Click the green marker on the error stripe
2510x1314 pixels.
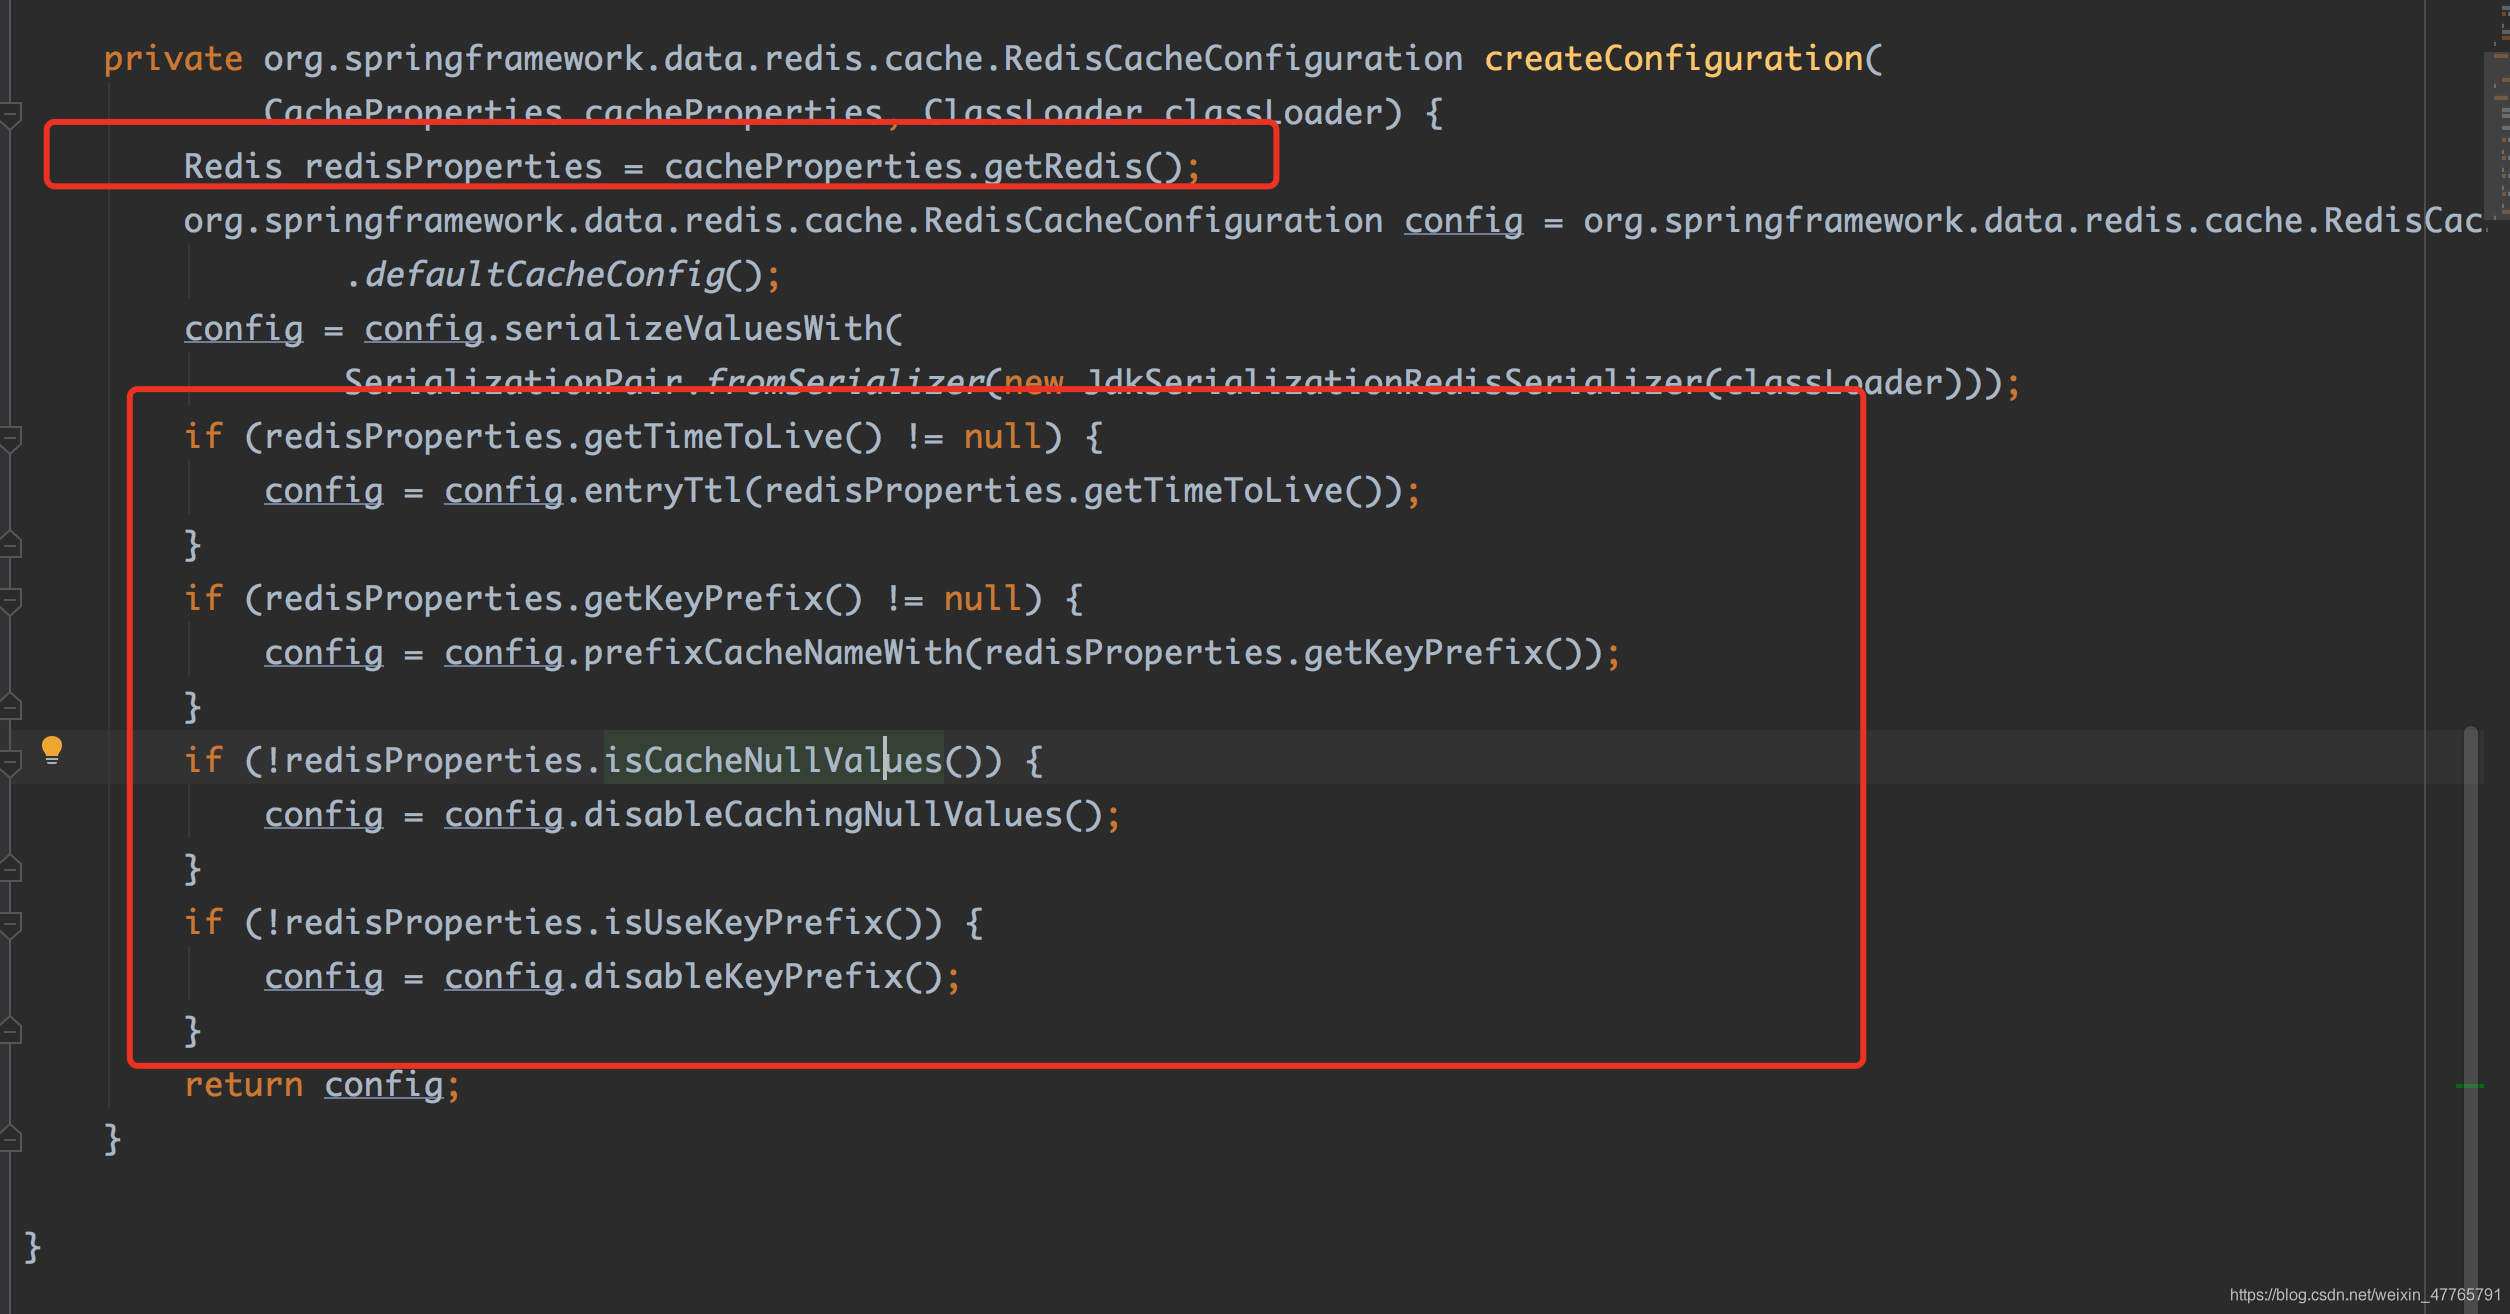click(x=2470, y=1085)
